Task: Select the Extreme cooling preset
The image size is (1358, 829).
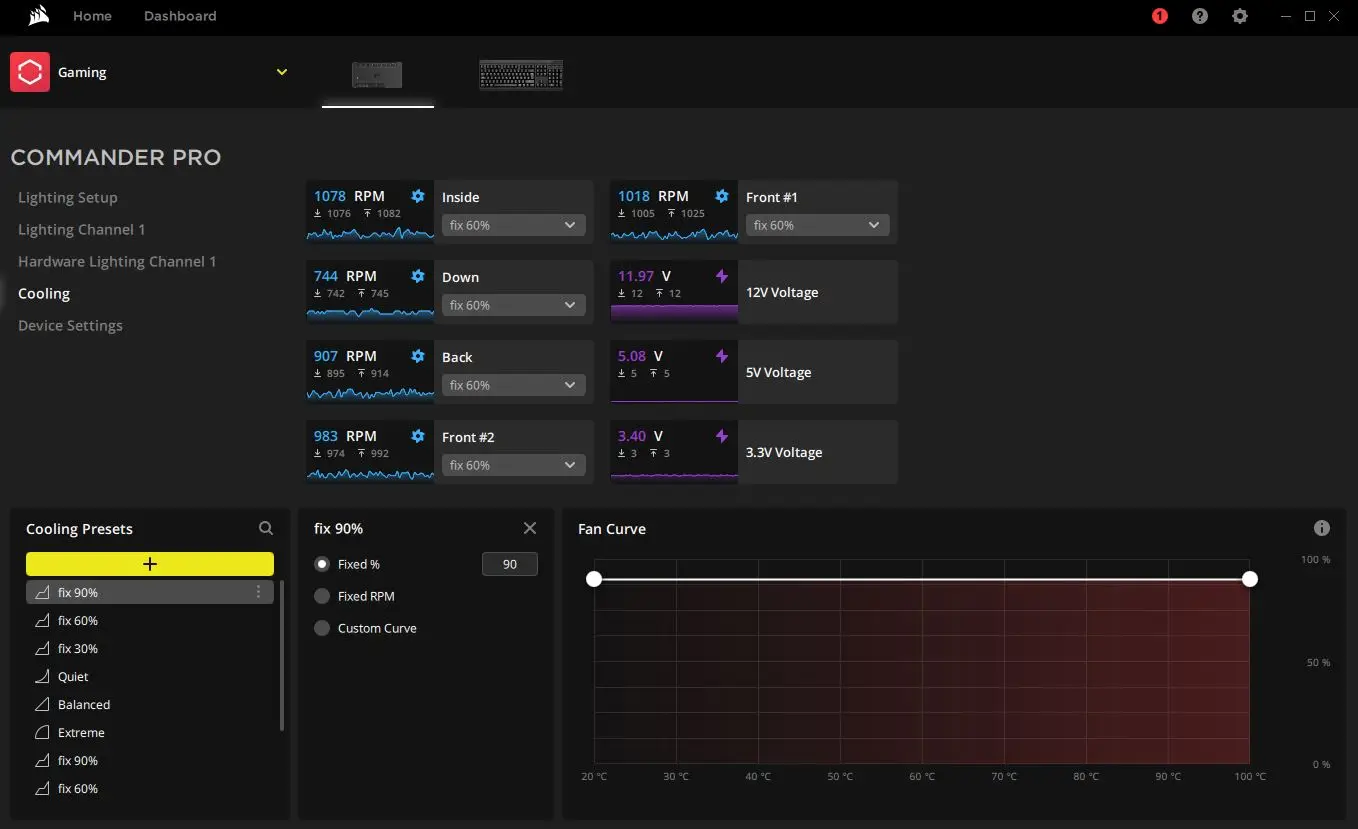Action: (150, 733)
